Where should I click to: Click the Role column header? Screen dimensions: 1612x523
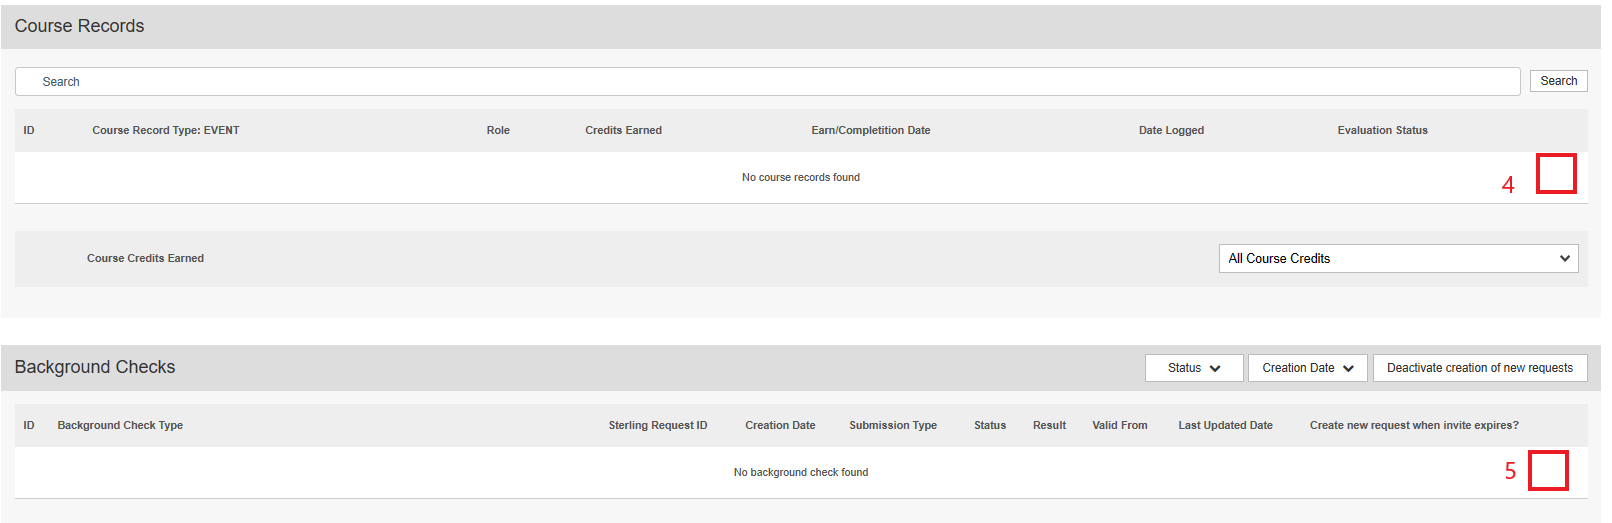[498, 130]
